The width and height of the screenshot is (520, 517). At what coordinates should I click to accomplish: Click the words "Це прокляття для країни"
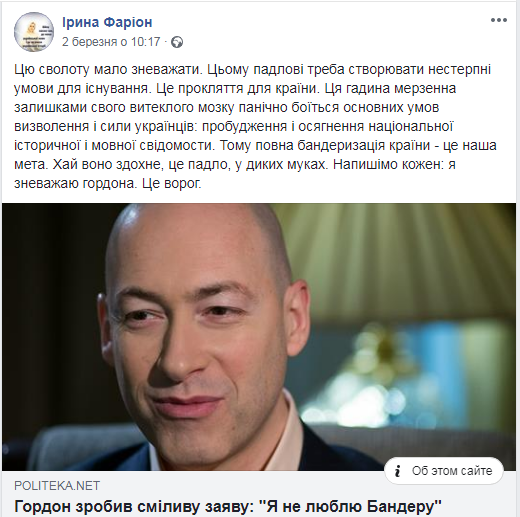[236, 89]
